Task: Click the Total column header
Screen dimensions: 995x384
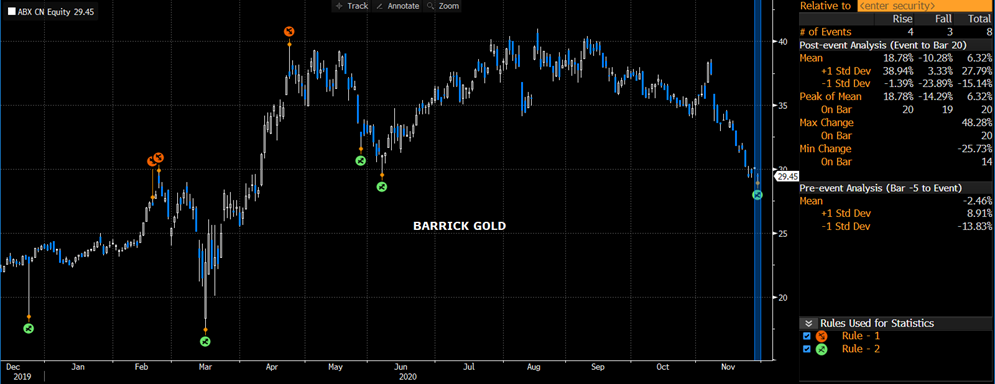Action: [978, 19]
